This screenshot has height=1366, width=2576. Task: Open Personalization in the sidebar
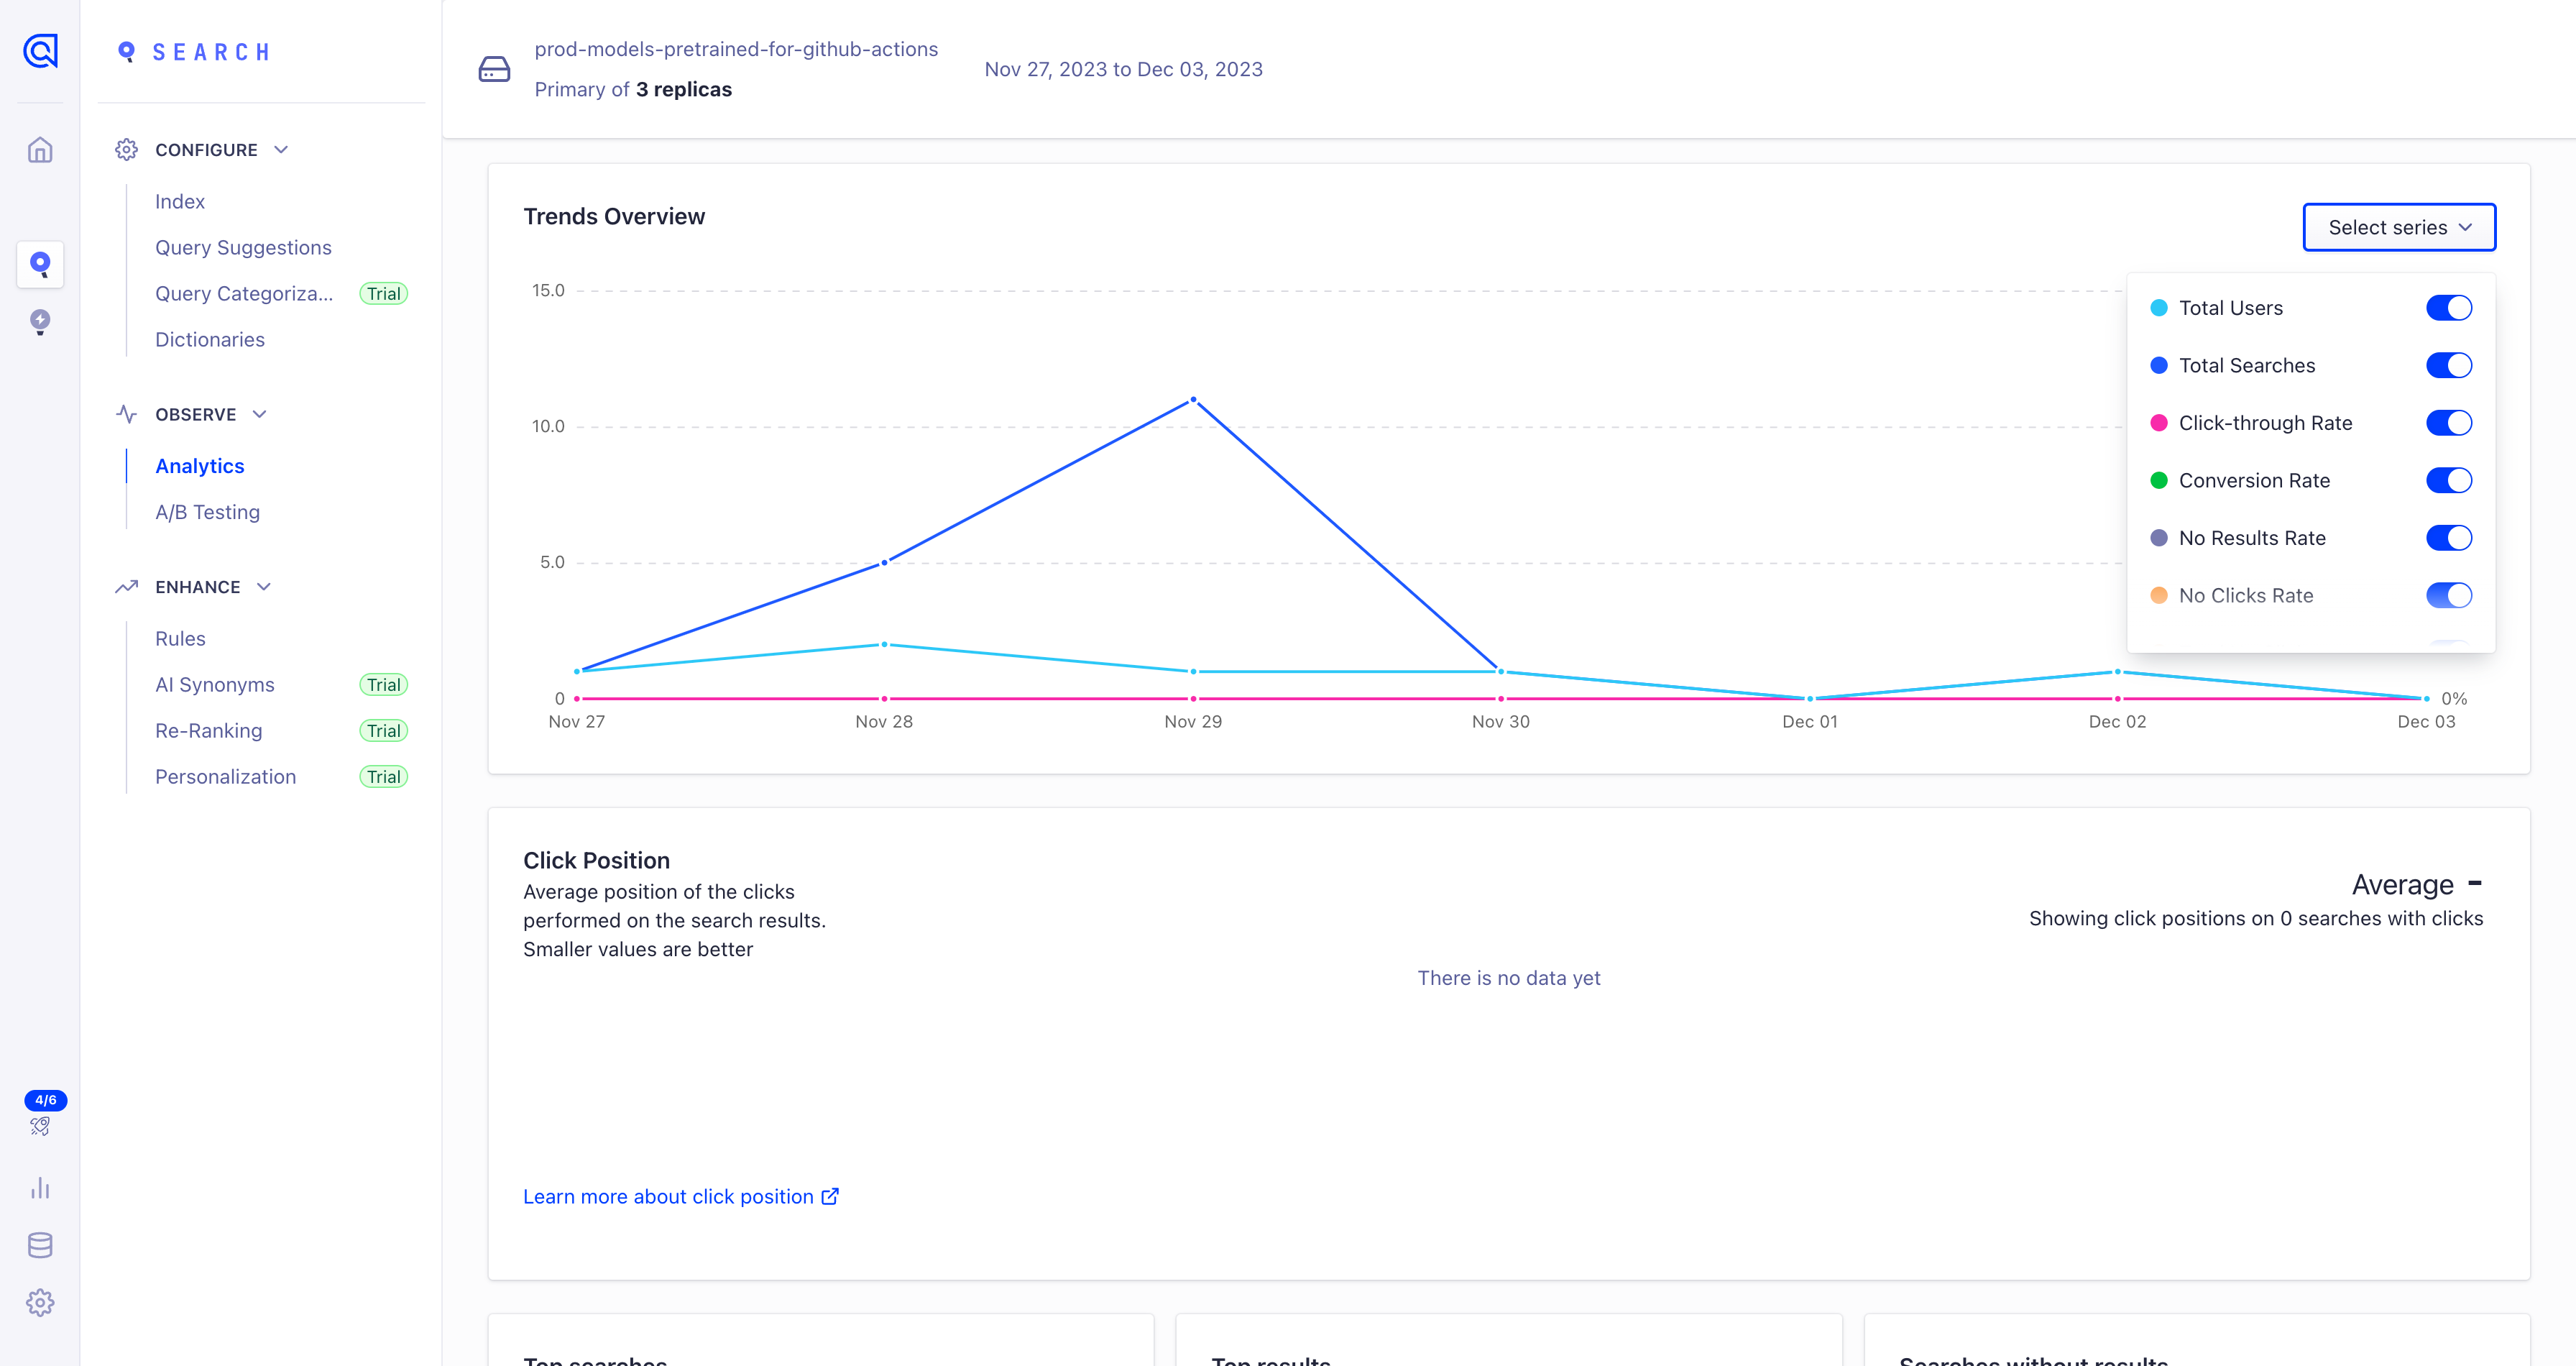pos(226,776)
